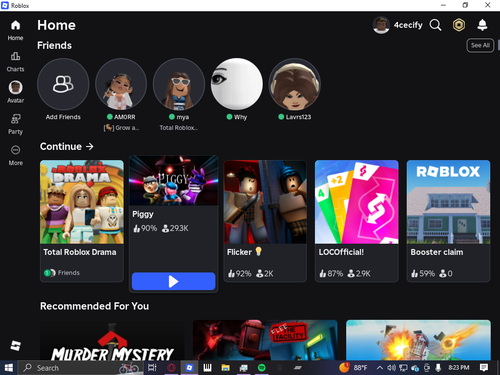The width and height of the screenshot is (500, 375).
Task: Open the volume speaker tray icon
Action: (x=391, y=368)
